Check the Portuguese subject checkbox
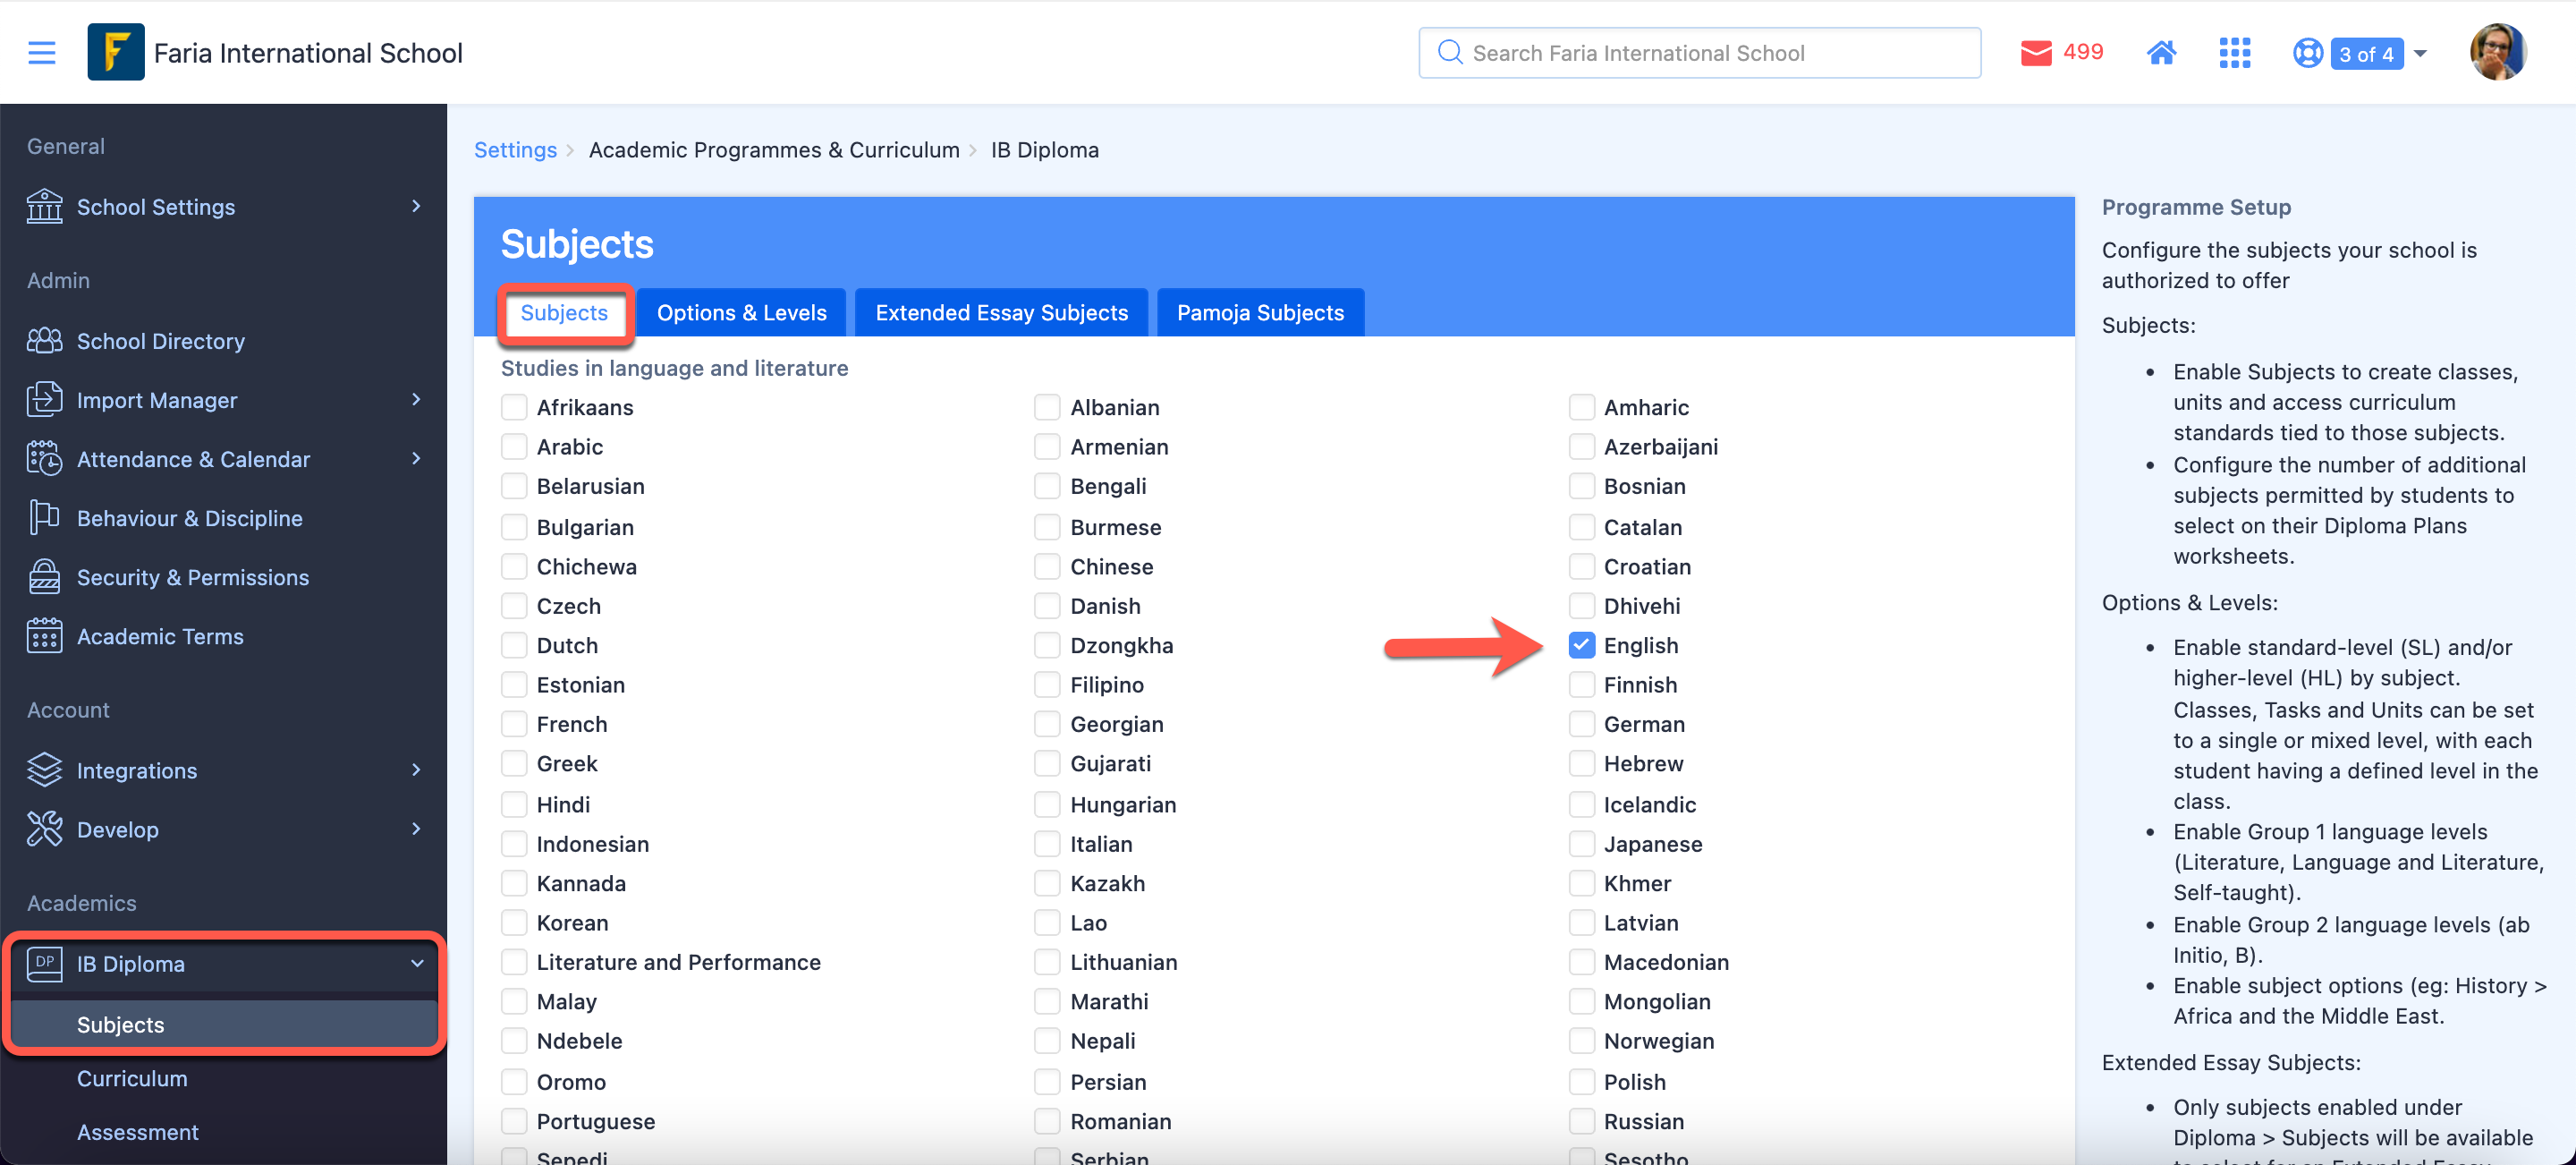 click(x=514, y=1121)
